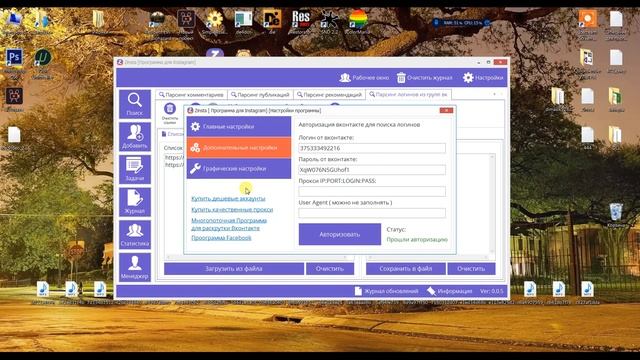Select Дополнительные настройки in settings dialog
640x360 pixels.
tap(239, 148)
